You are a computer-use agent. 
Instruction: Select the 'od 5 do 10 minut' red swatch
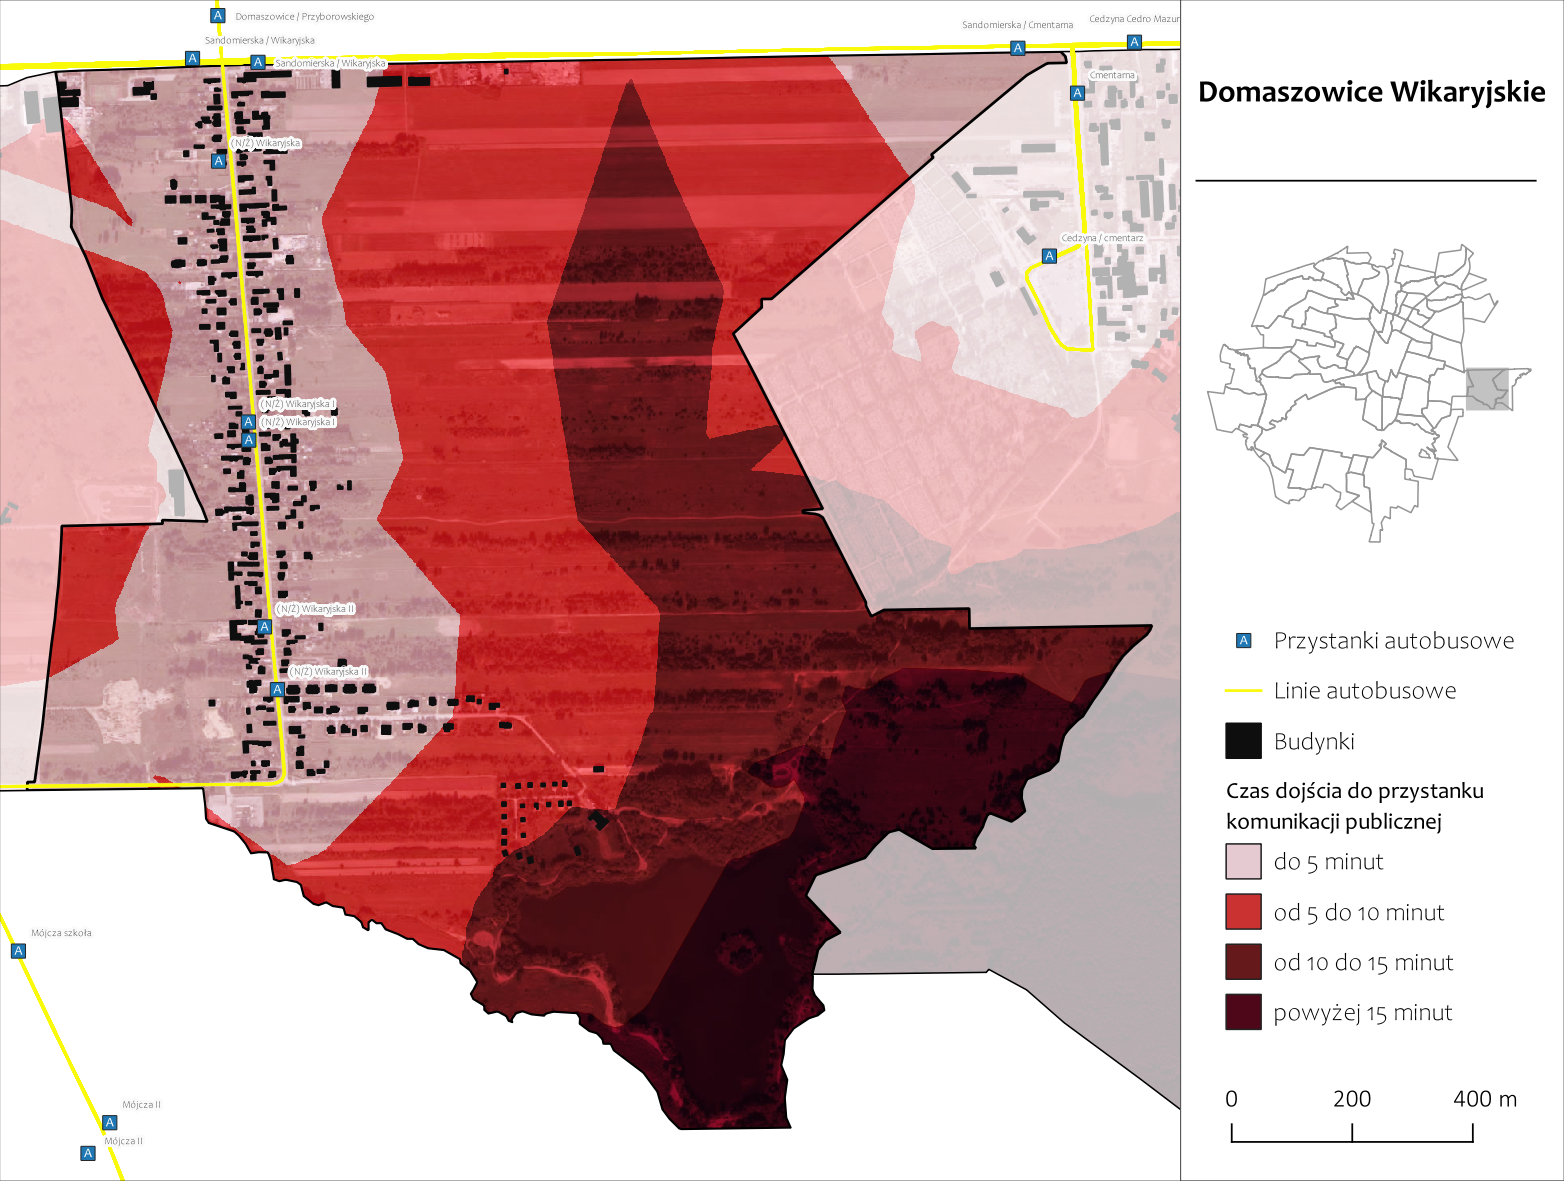(1243, 912)
